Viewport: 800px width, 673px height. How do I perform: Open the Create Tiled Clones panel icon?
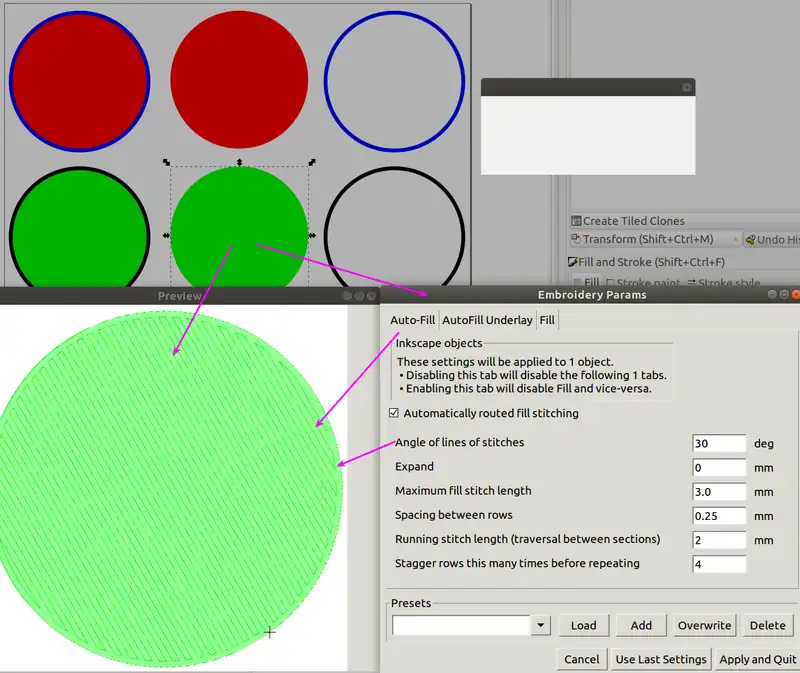(x=576, y=221)
